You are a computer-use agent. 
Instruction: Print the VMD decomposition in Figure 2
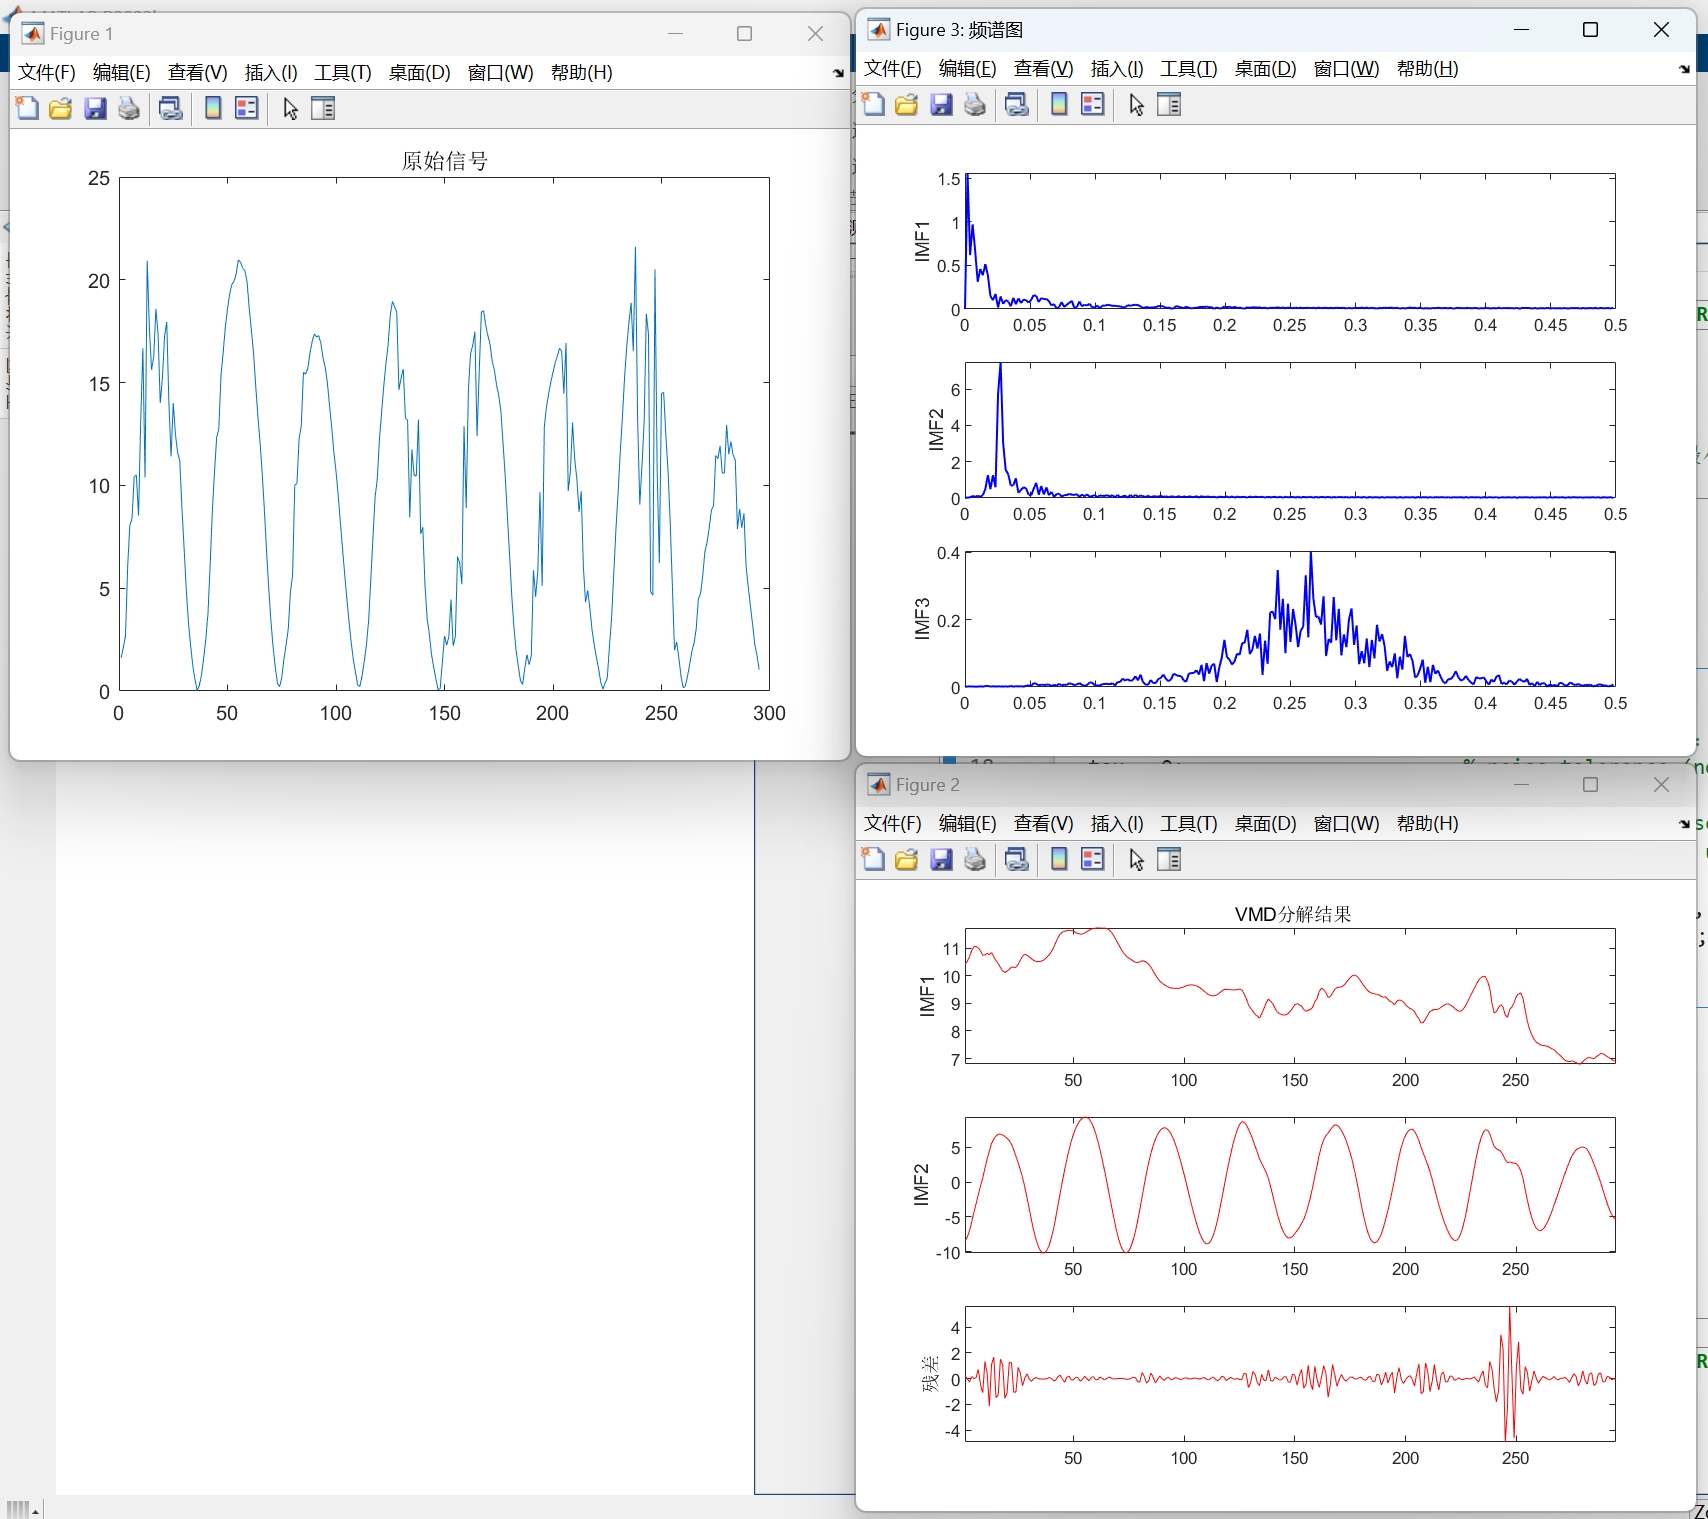[x=975, y=859]
